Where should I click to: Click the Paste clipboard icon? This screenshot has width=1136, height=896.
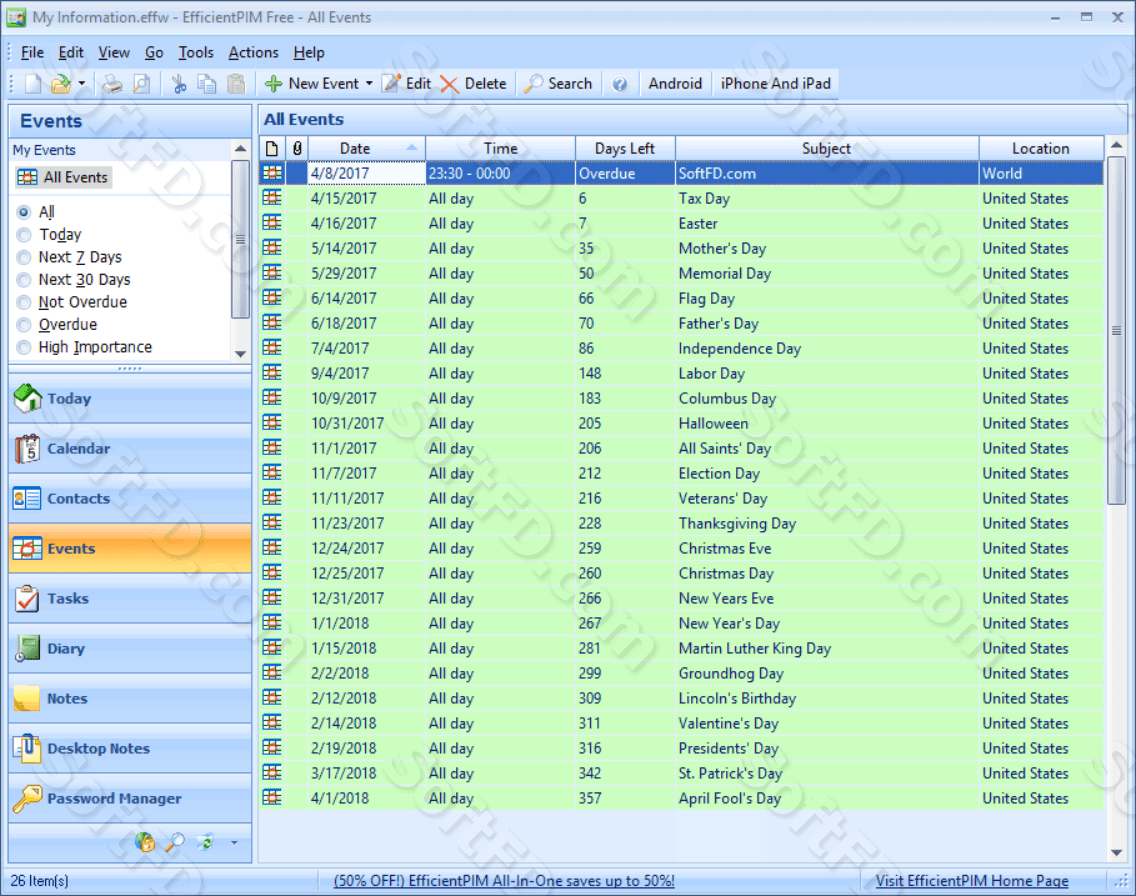pyautogui.click(x=236, y=84)
